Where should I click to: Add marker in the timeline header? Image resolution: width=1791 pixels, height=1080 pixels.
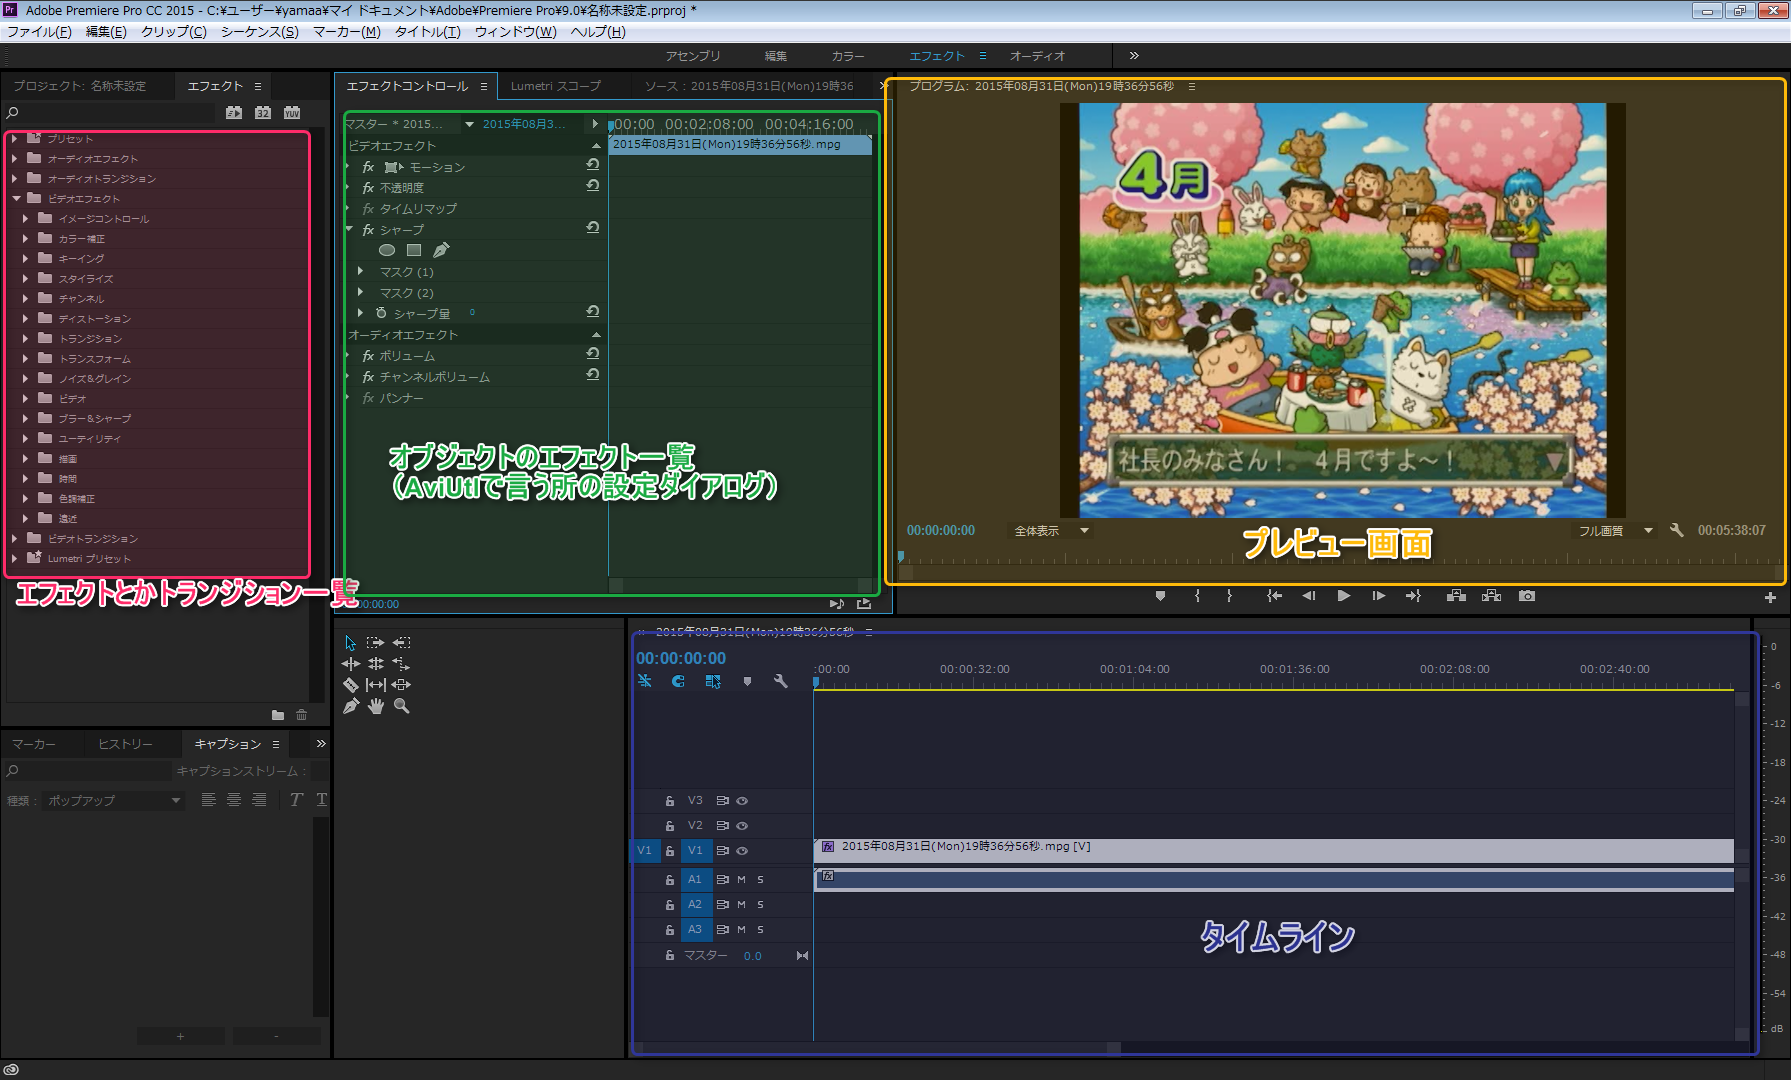(747, 681)
